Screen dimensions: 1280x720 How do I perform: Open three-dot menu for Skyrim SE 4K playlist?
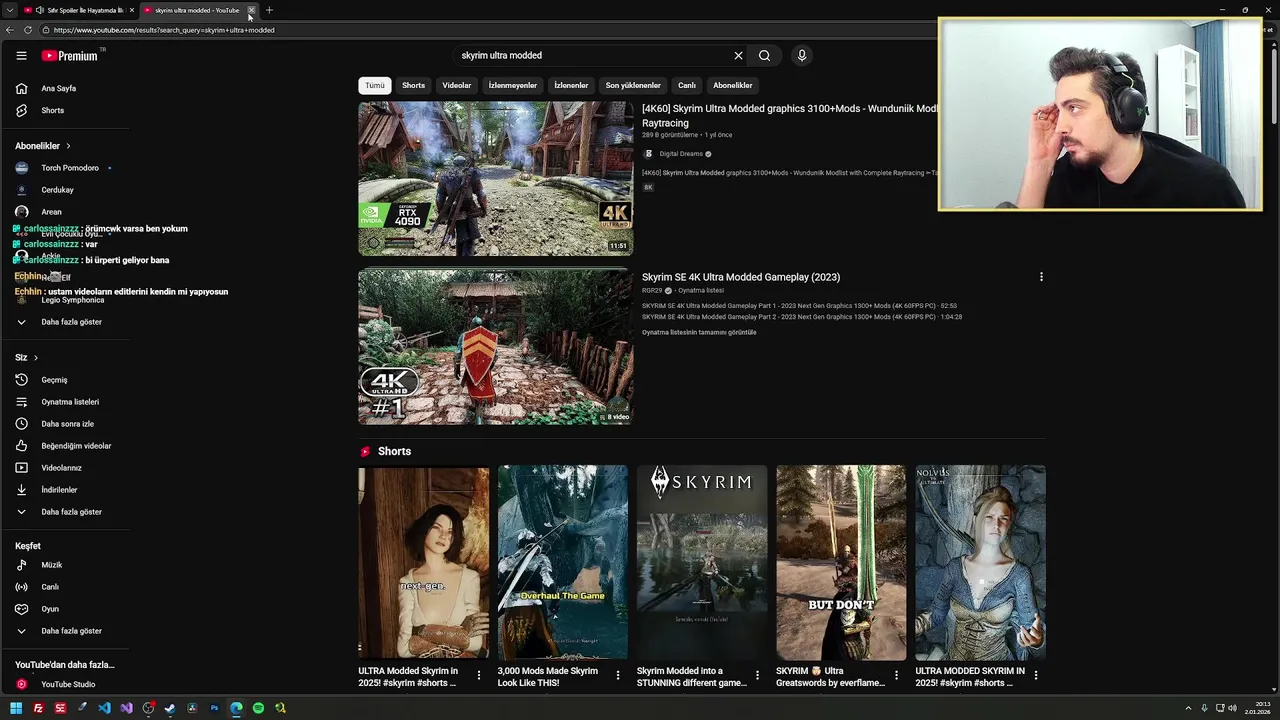[x=1041, y=277]
